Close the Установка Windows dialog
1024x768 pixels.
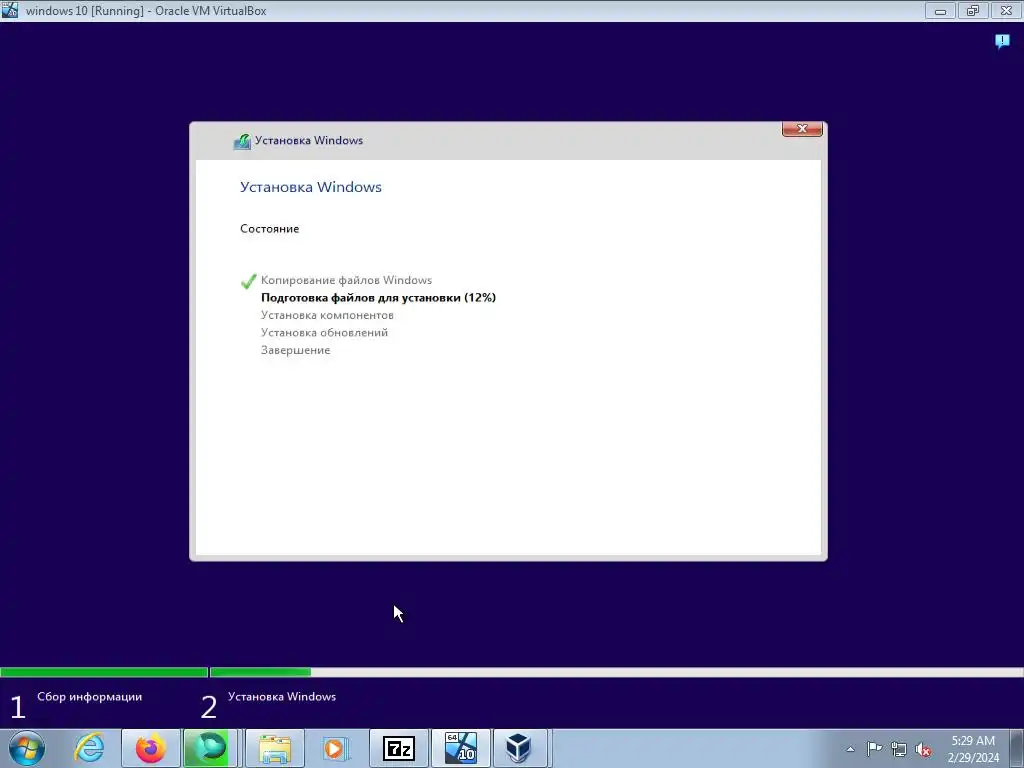tap(802, 129)
